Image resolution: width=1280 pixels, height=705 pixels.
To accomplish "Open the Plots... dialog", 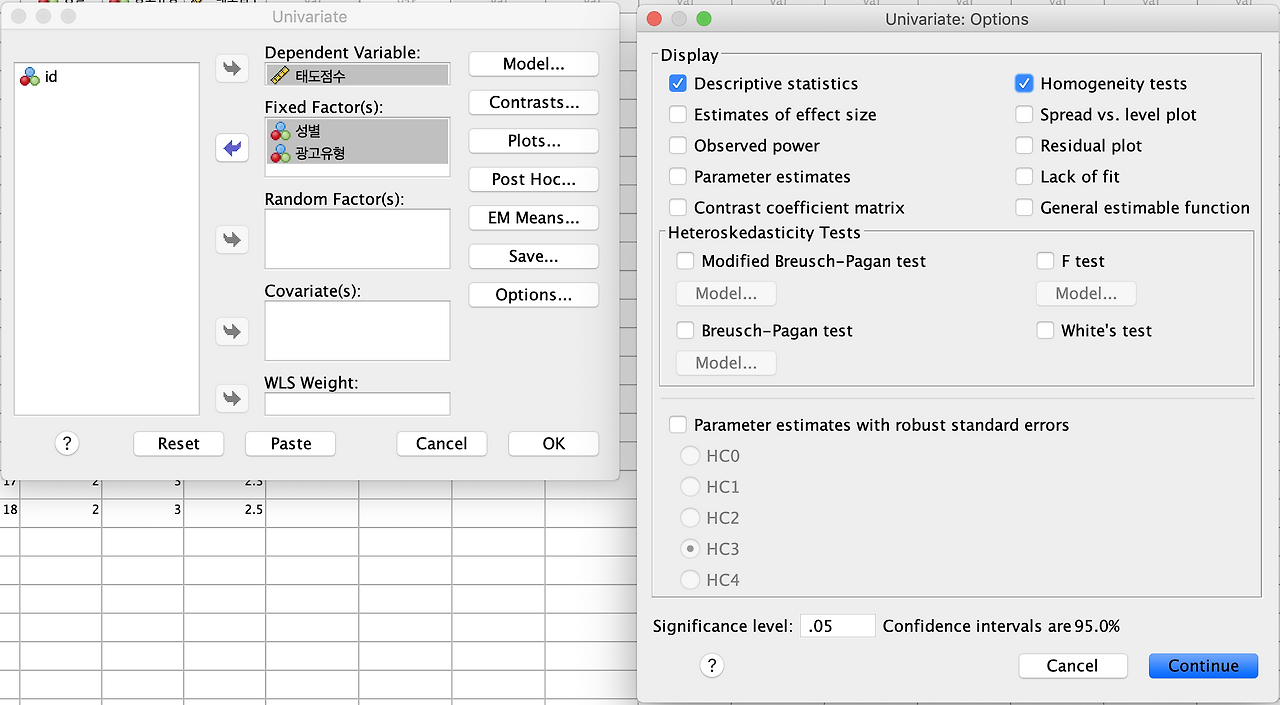I will 533,141.
